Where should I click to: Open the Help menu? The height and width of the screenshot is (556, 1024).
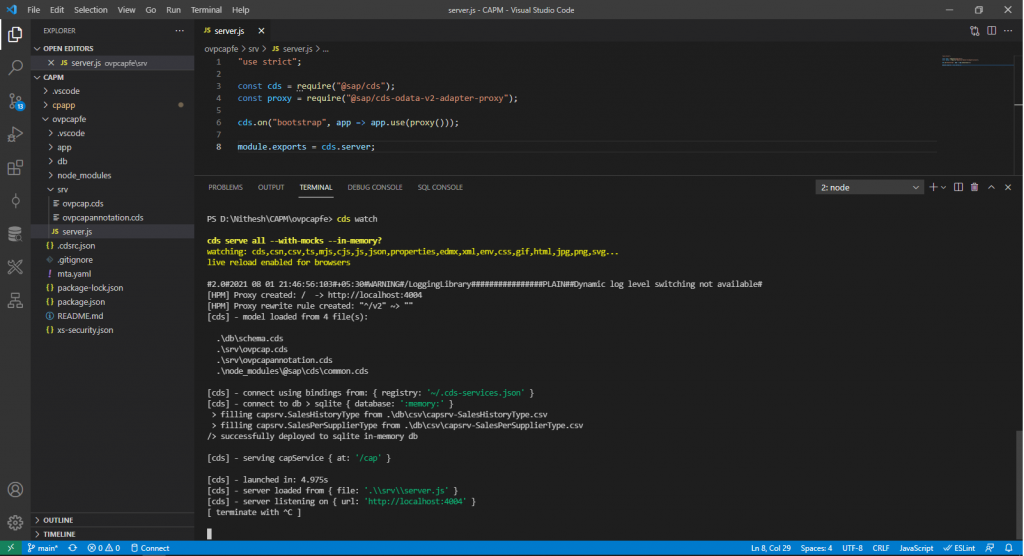tap(240, 10)
